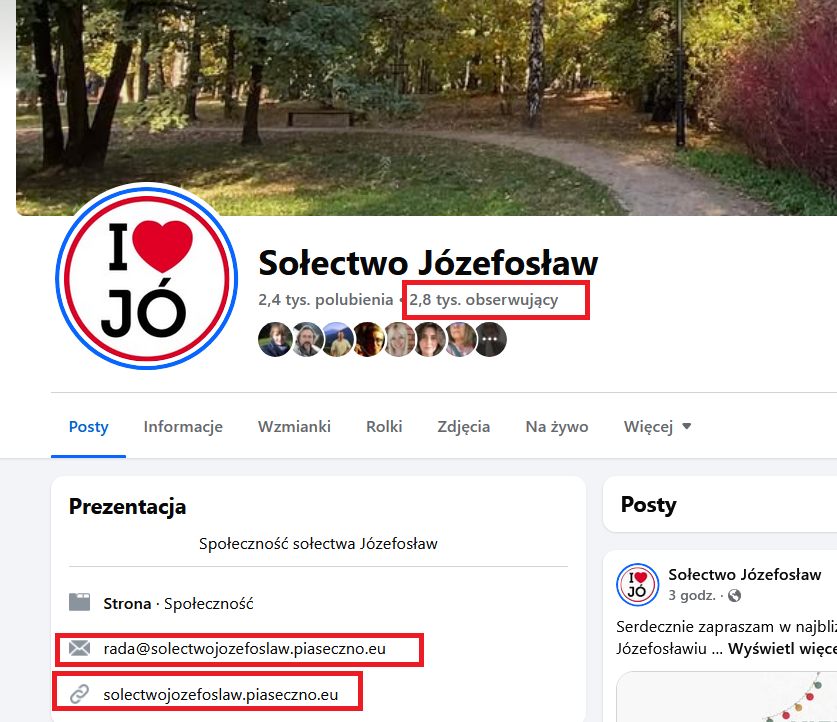
Task: Open the Wzmianki tab
Action: pos(294,426)
